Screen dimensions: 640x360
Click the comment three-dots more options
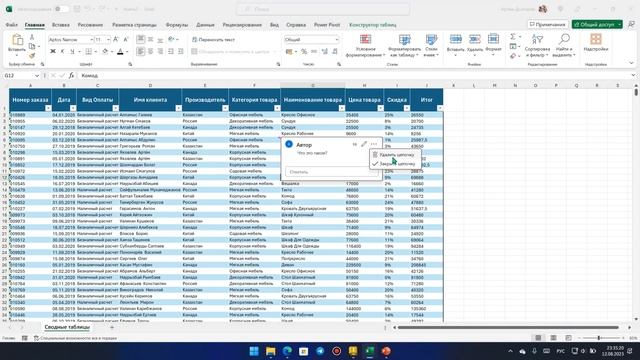click(x=374, y=144)
